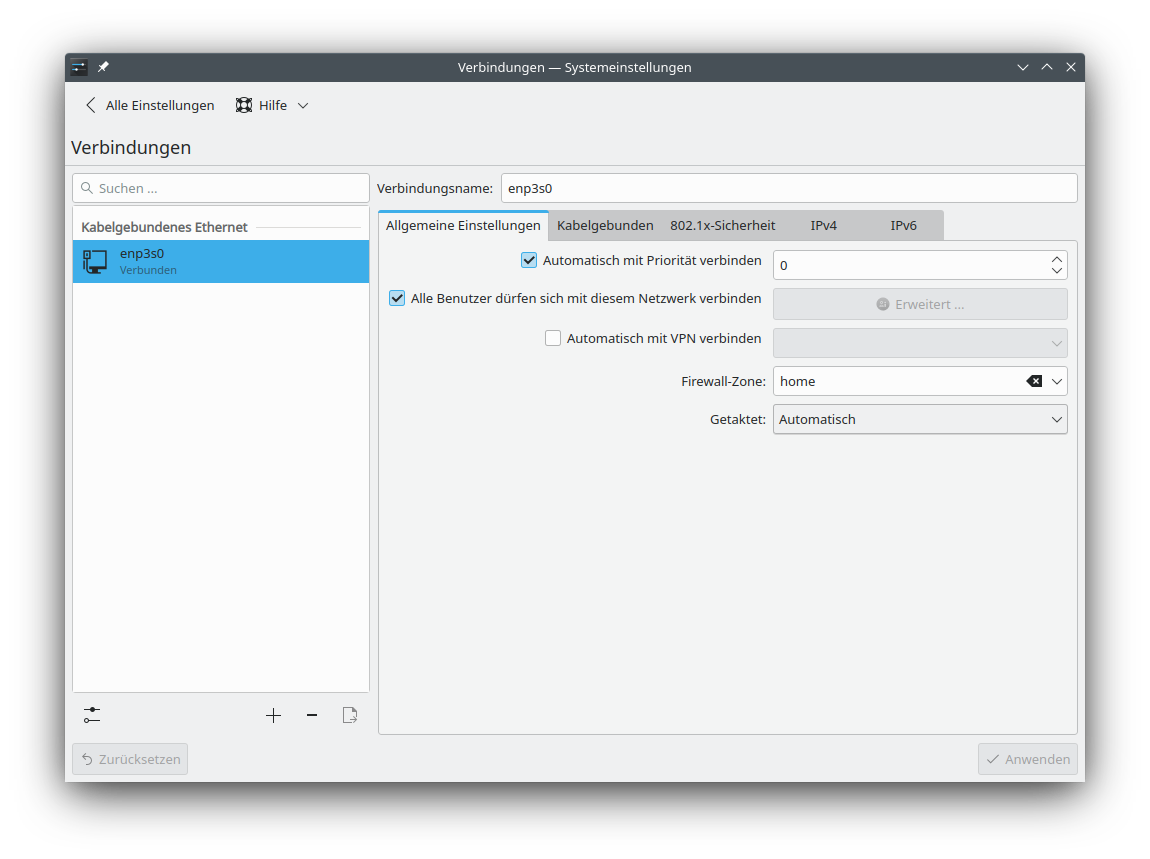1150x859 pixels.
Task: Go back to Alle Einstellungen
Action: click(x=149, y=105)
